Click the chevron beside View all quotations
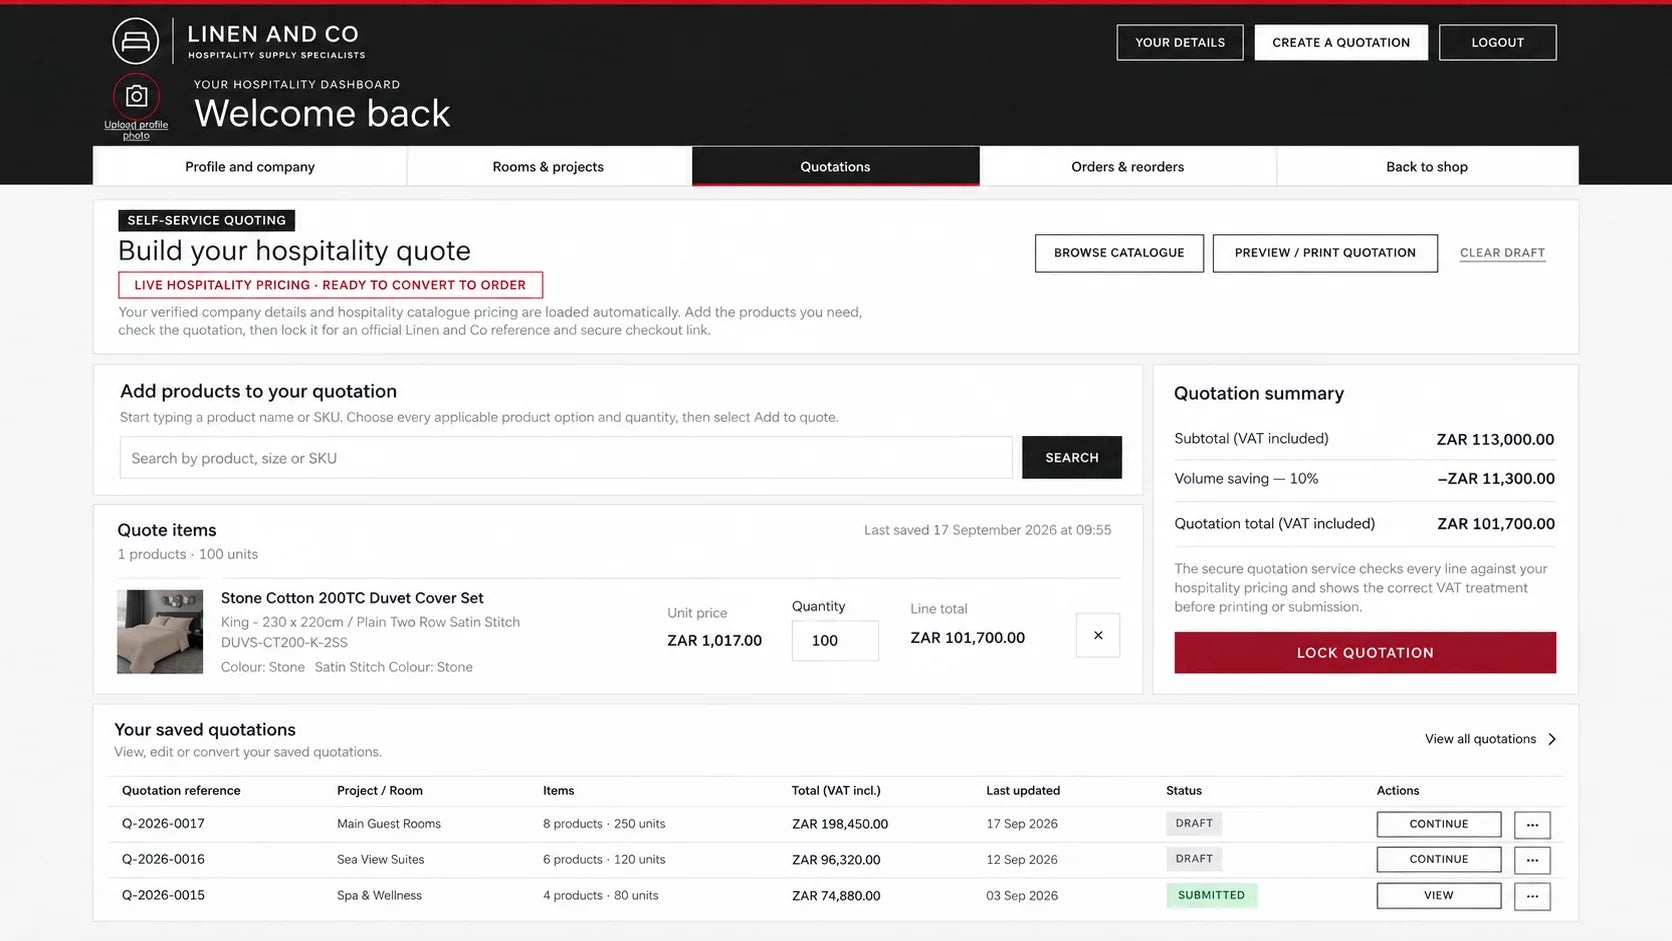This screenshot has height=941, width=1672. pos(1552,739)
